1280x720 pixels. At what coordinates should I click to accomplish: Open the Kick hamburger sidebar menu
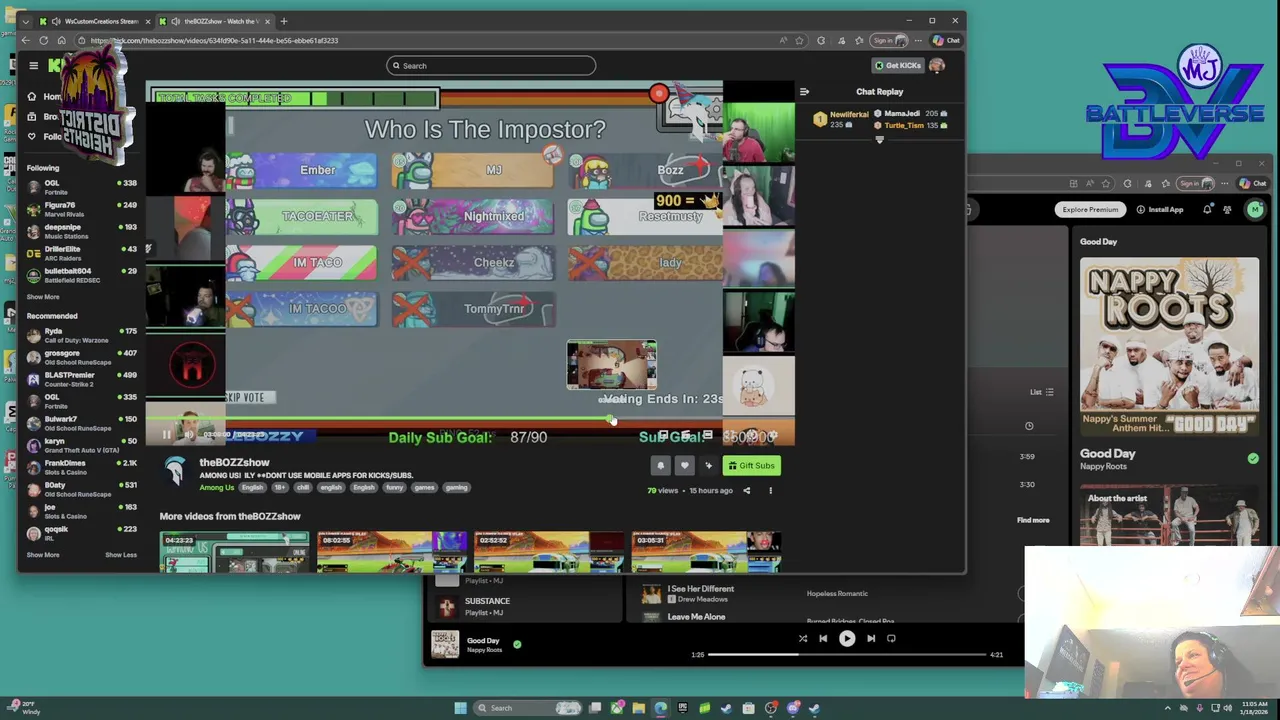click(33, 66)
